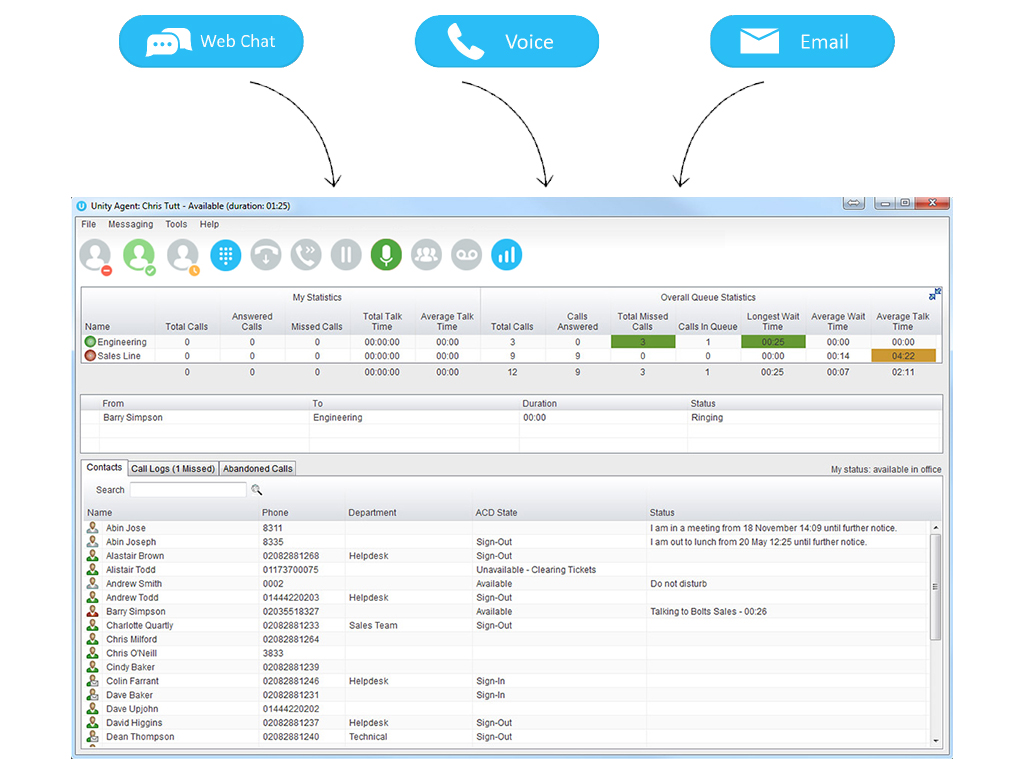Image resolution: width=1024 pixels, height=768 pixels.
Task: Toggle the Sales Line queue status icon
Action: 90,356
